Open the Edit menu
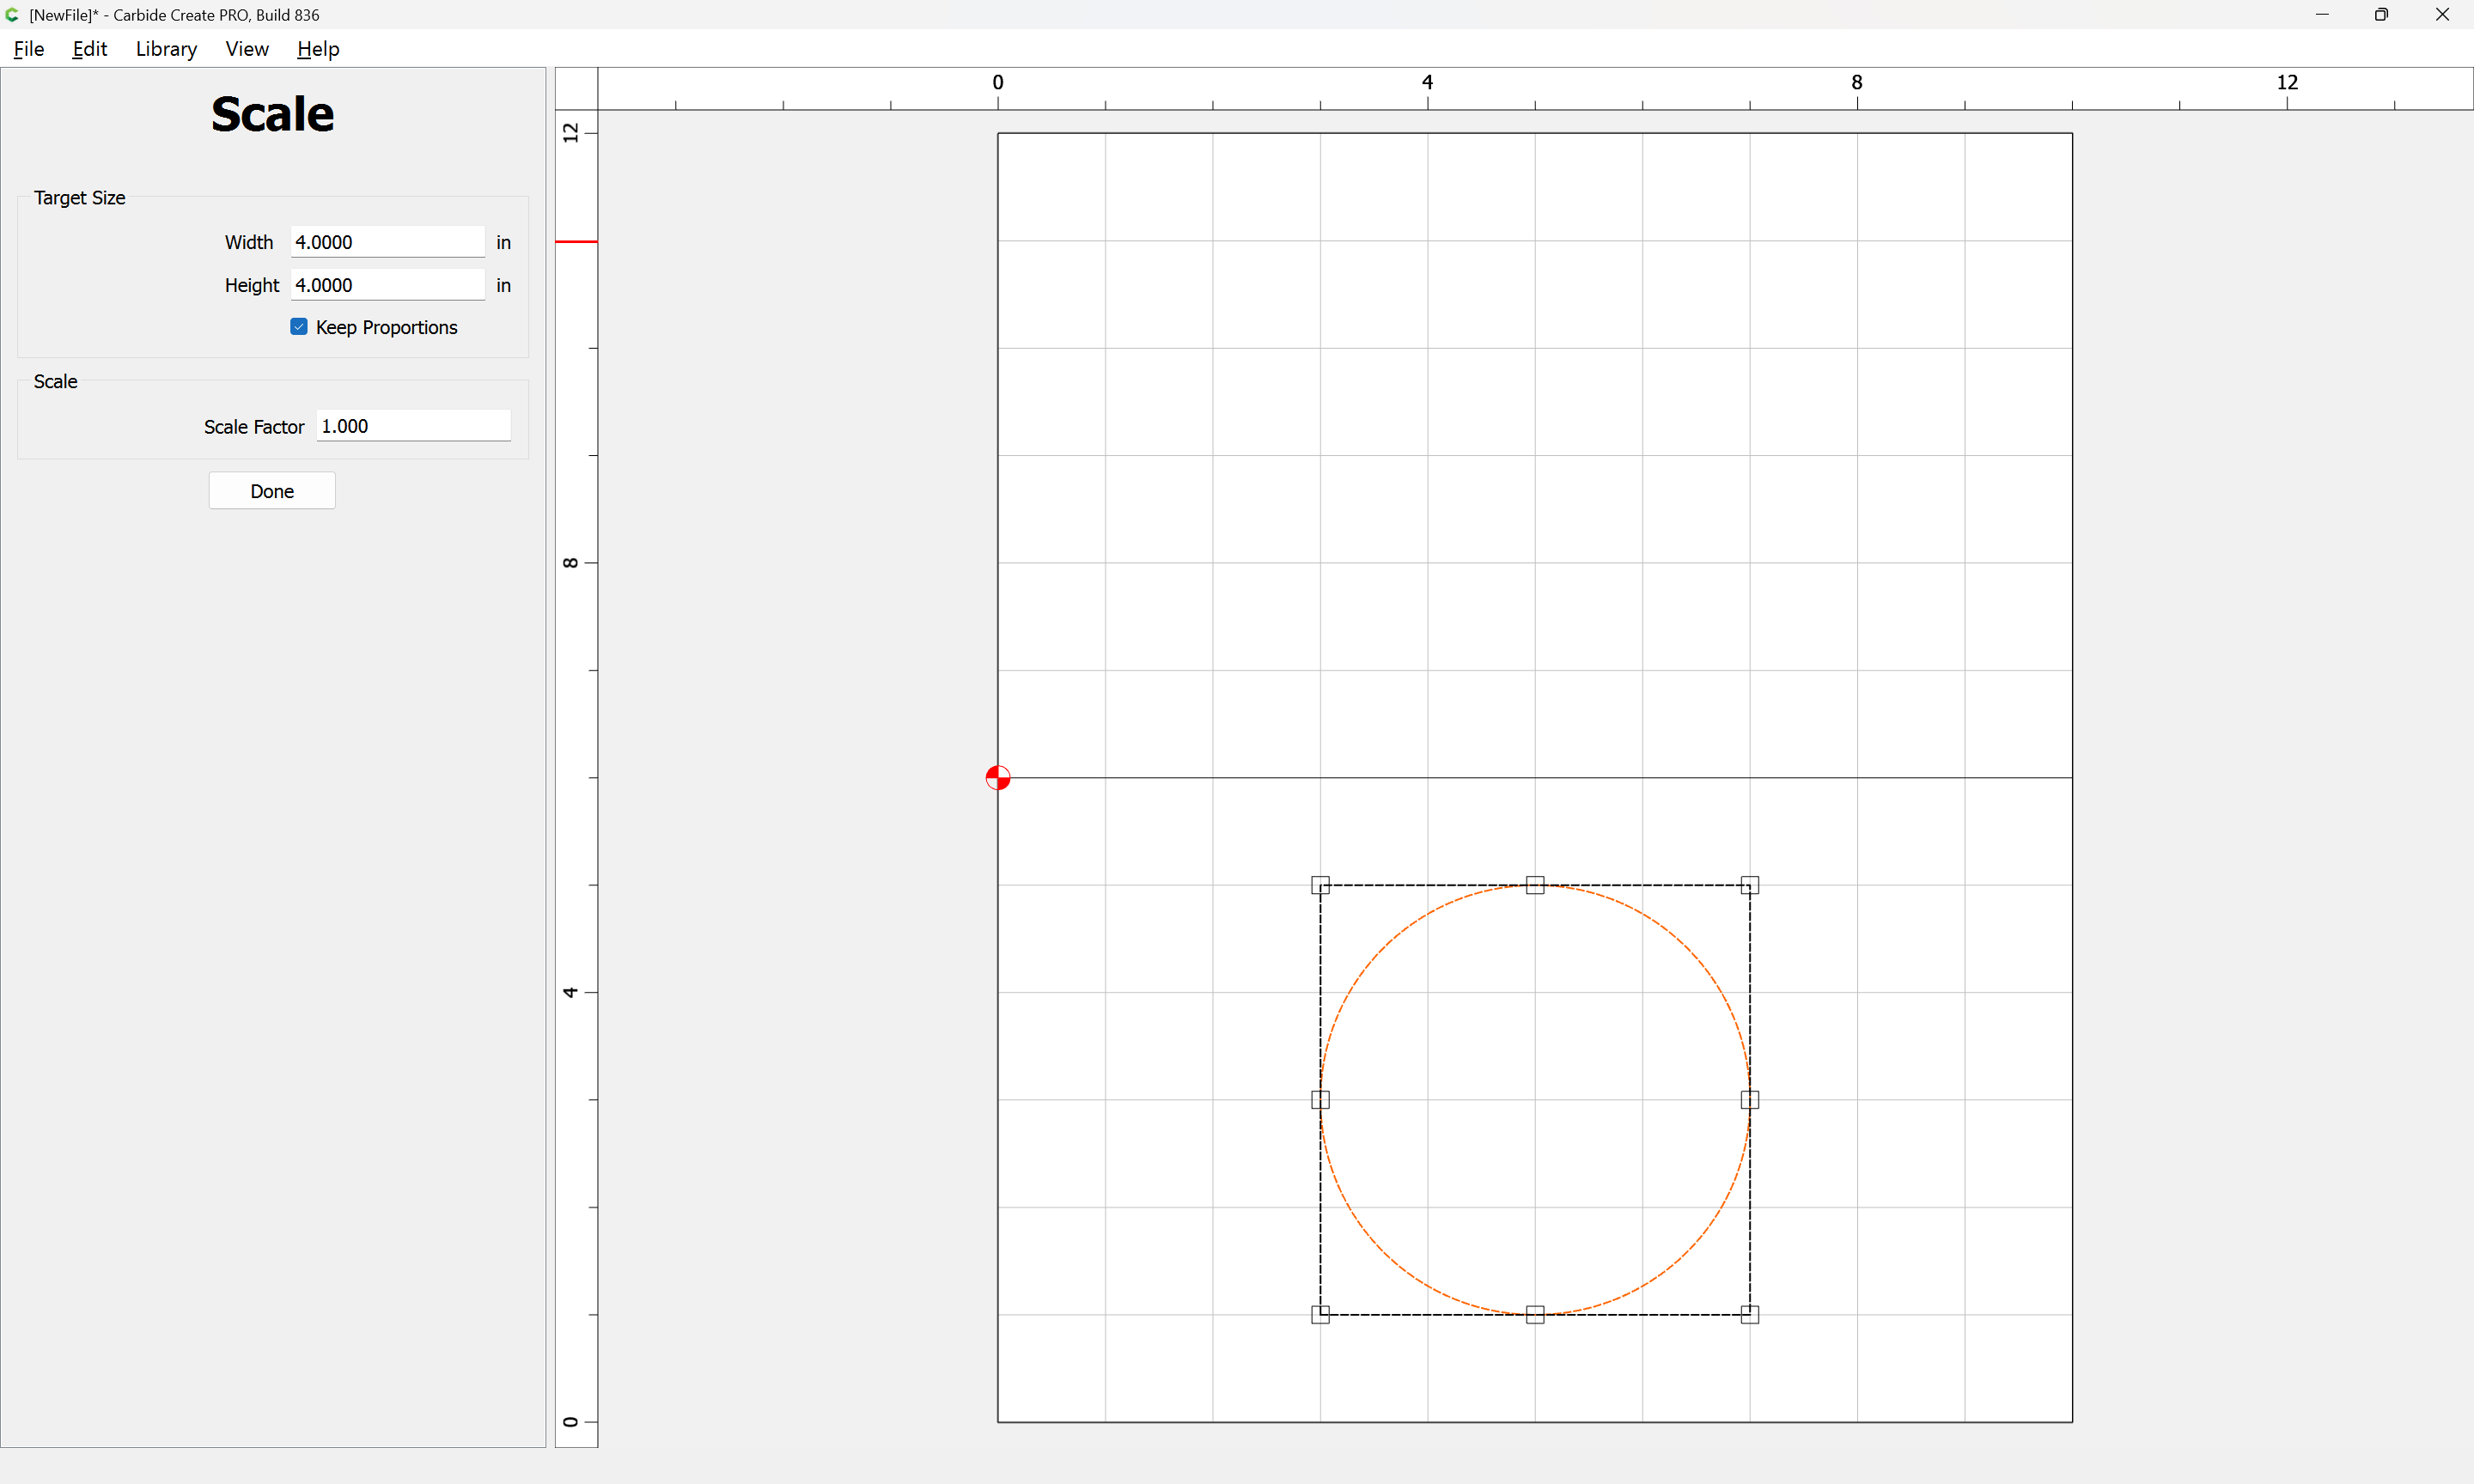This screenshot has height=1484, width=2474. click(x=89, y=49)
